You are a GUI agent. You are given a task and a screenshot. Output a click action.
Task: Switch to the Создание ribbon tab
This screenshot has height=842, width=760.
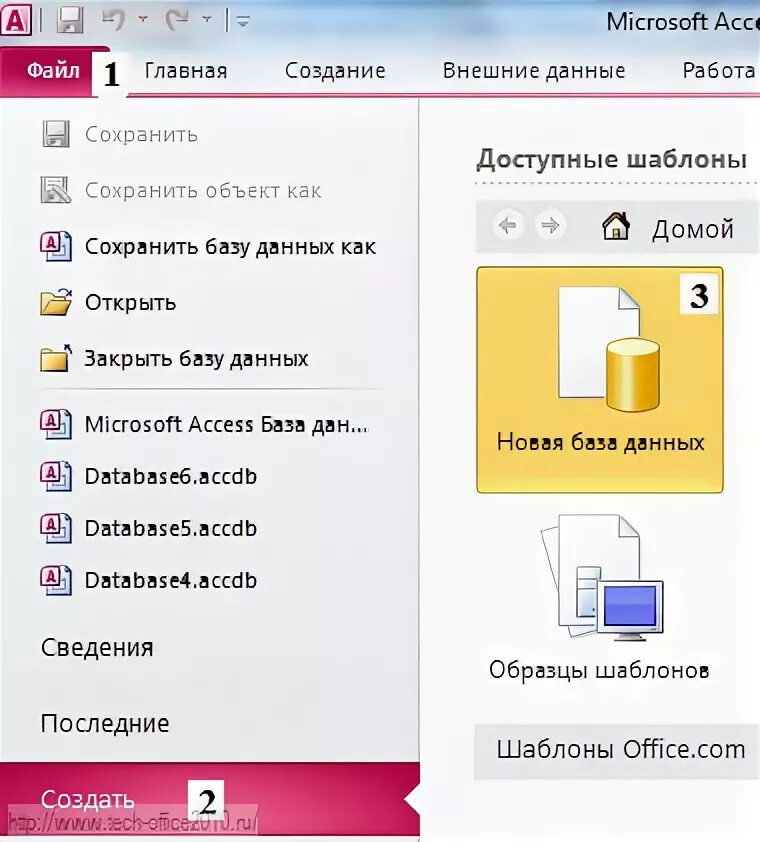point(335,71)
